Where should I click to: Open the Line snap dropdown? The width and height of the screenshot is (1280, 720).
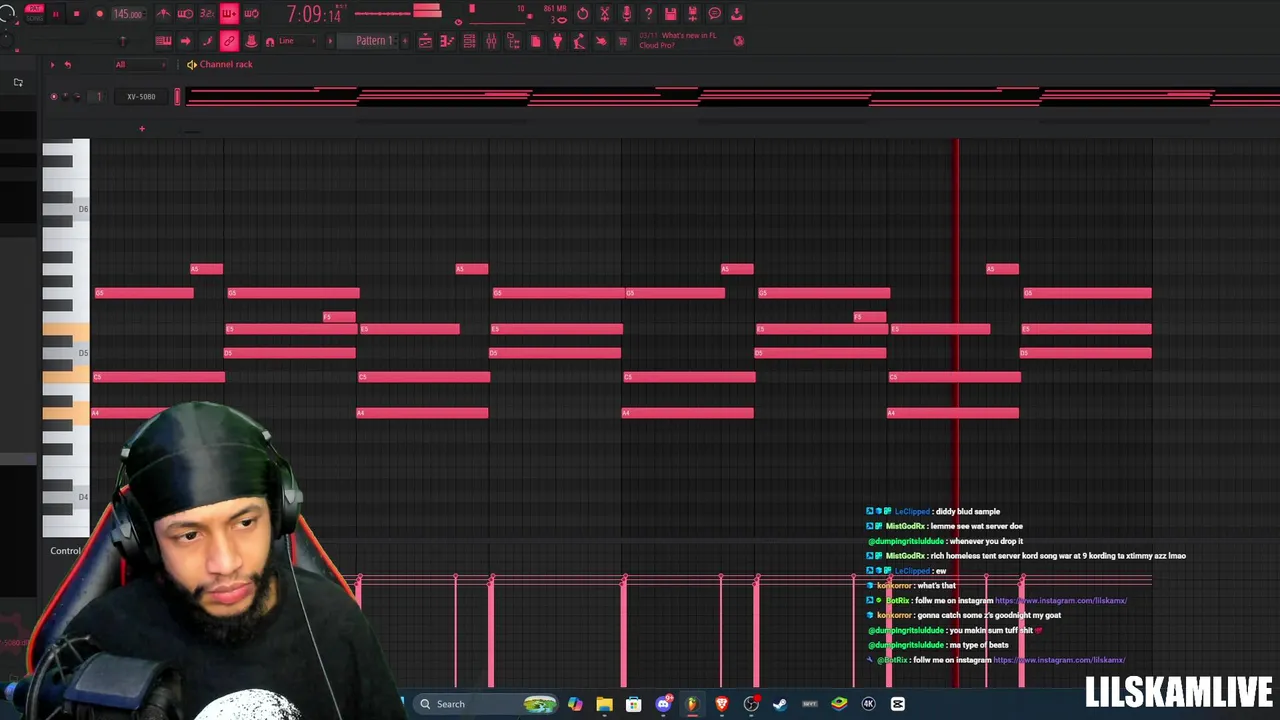click(x=297, y=41)
